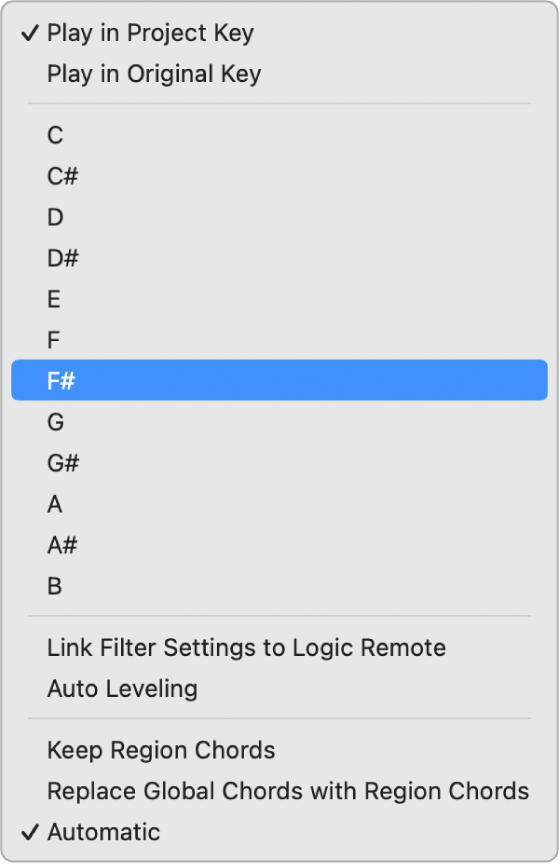The width and height of the screenshot is (560, 866).
Task: Select key D in the menu
Action: [279, 217]
